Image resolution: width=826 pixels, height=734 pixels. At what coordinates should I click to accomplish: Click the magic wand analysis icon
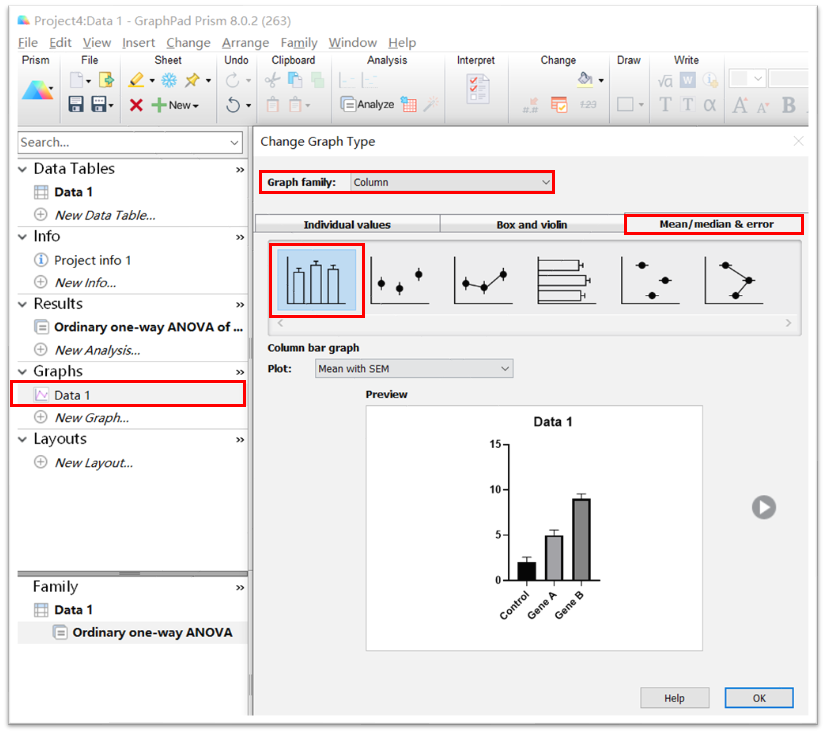[431, 104]
